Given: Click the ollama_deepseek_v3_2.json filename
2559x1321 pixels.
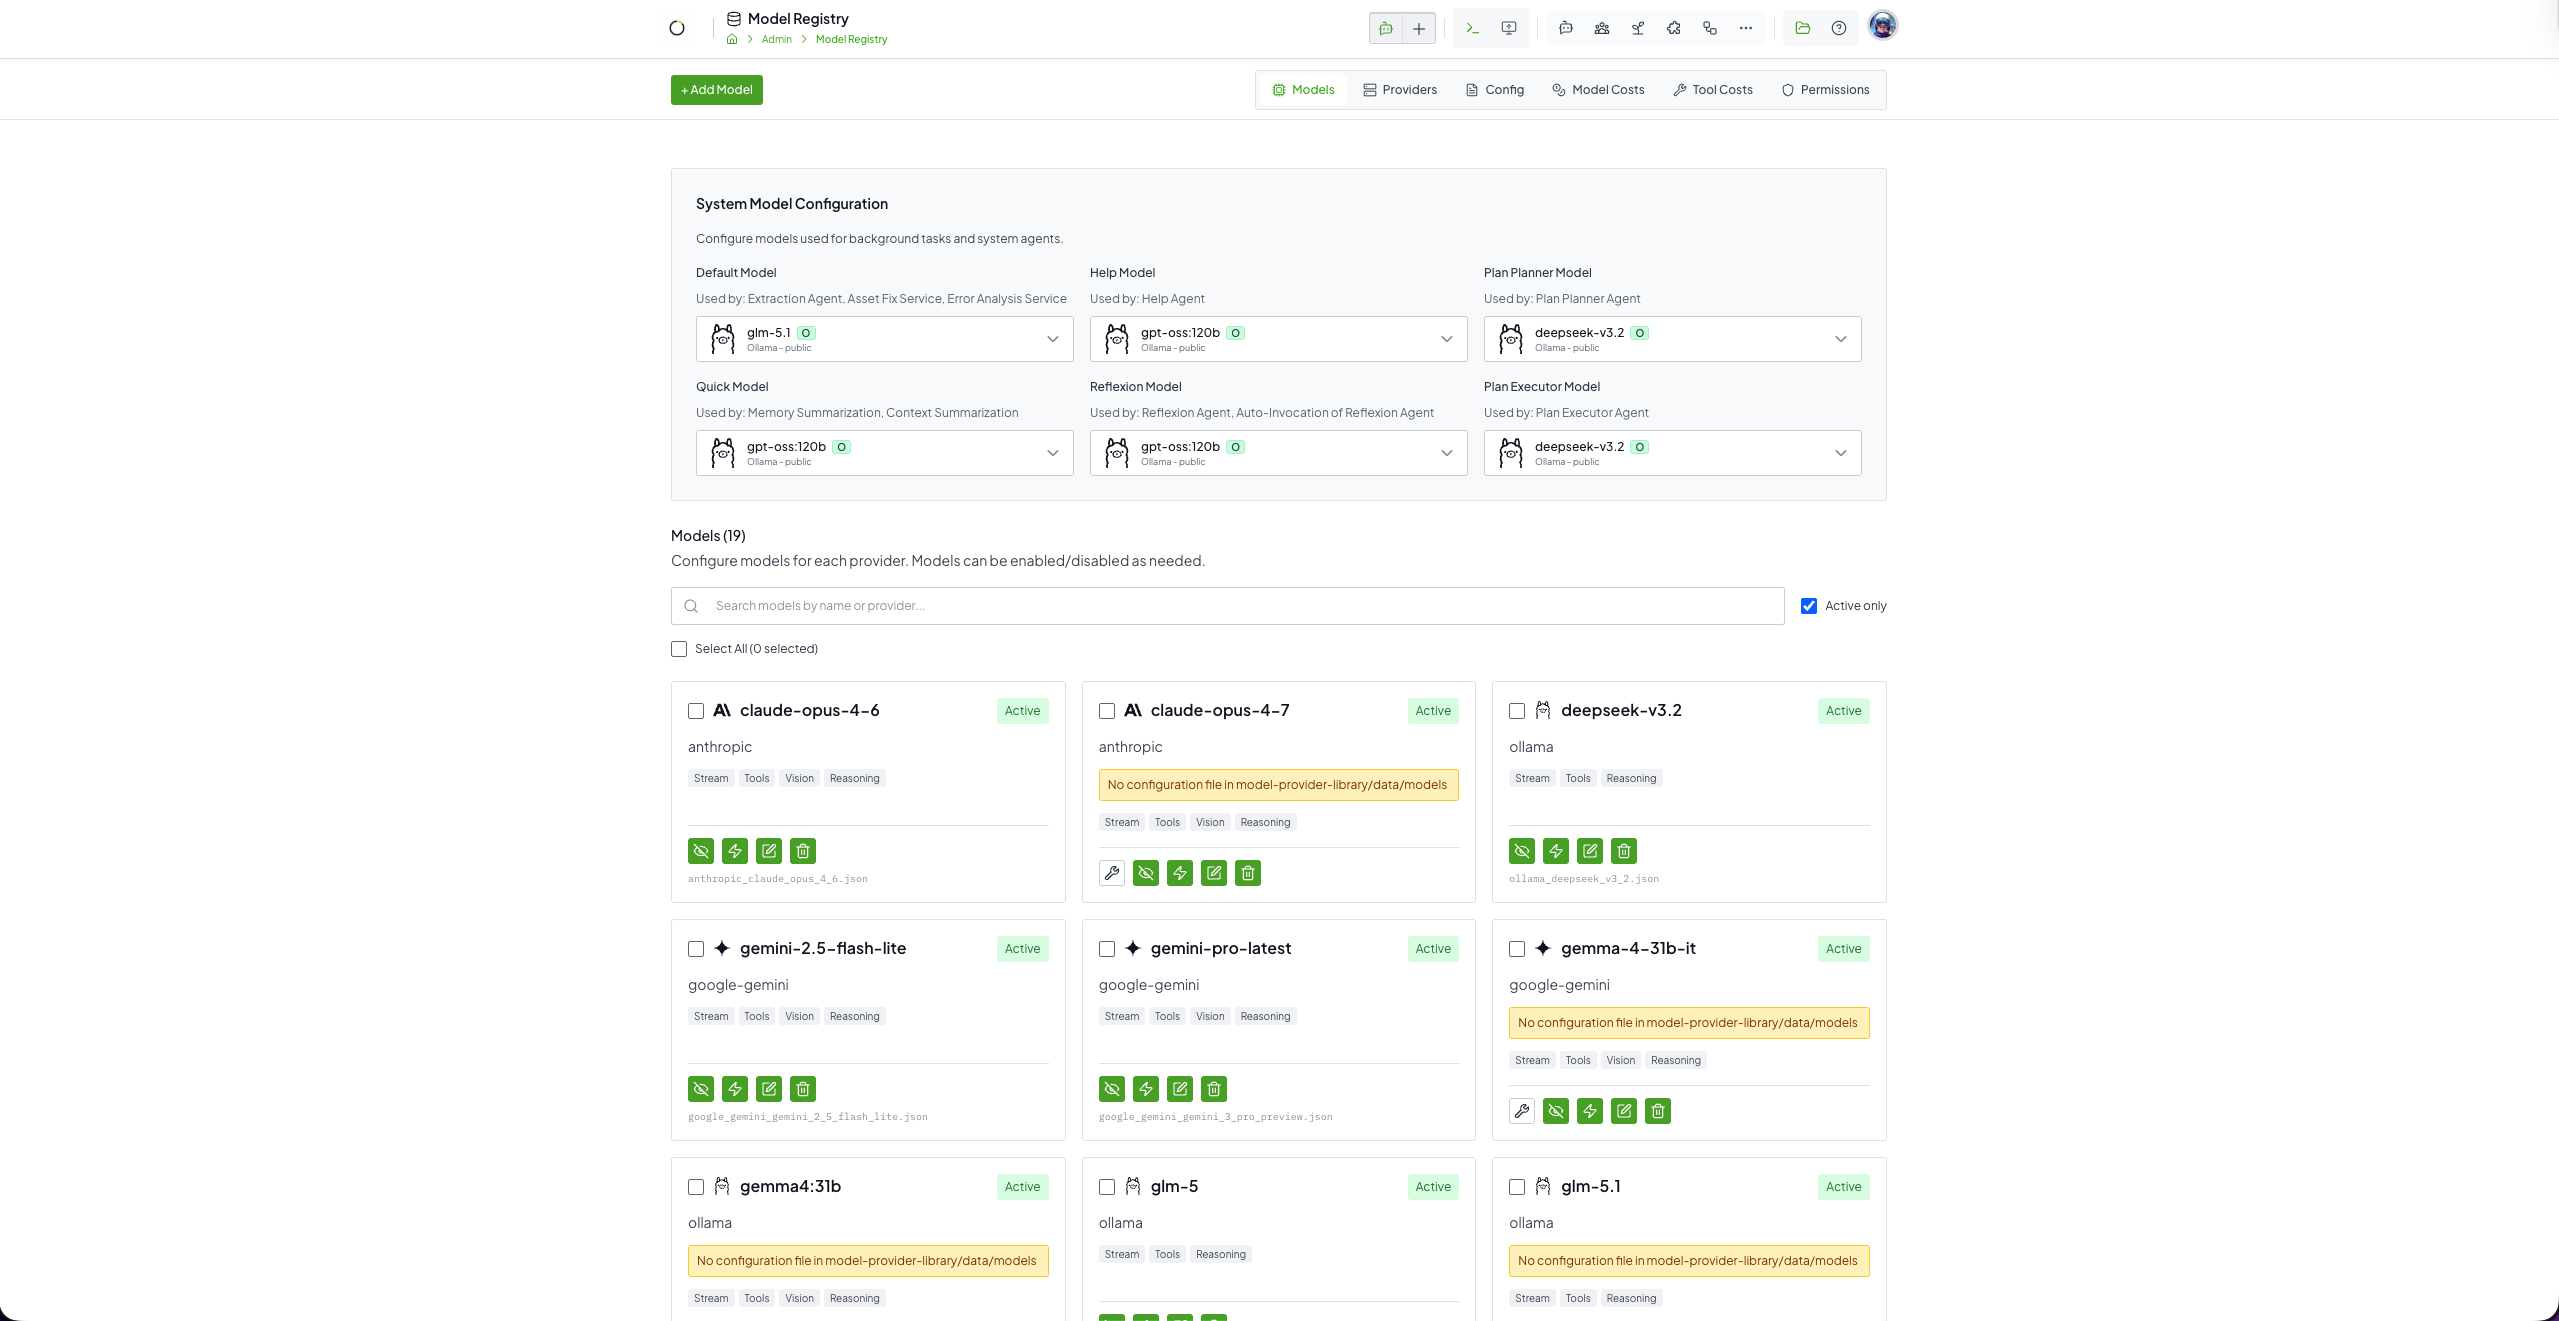Looking at the screenshot, I should tap(1584, 879).
